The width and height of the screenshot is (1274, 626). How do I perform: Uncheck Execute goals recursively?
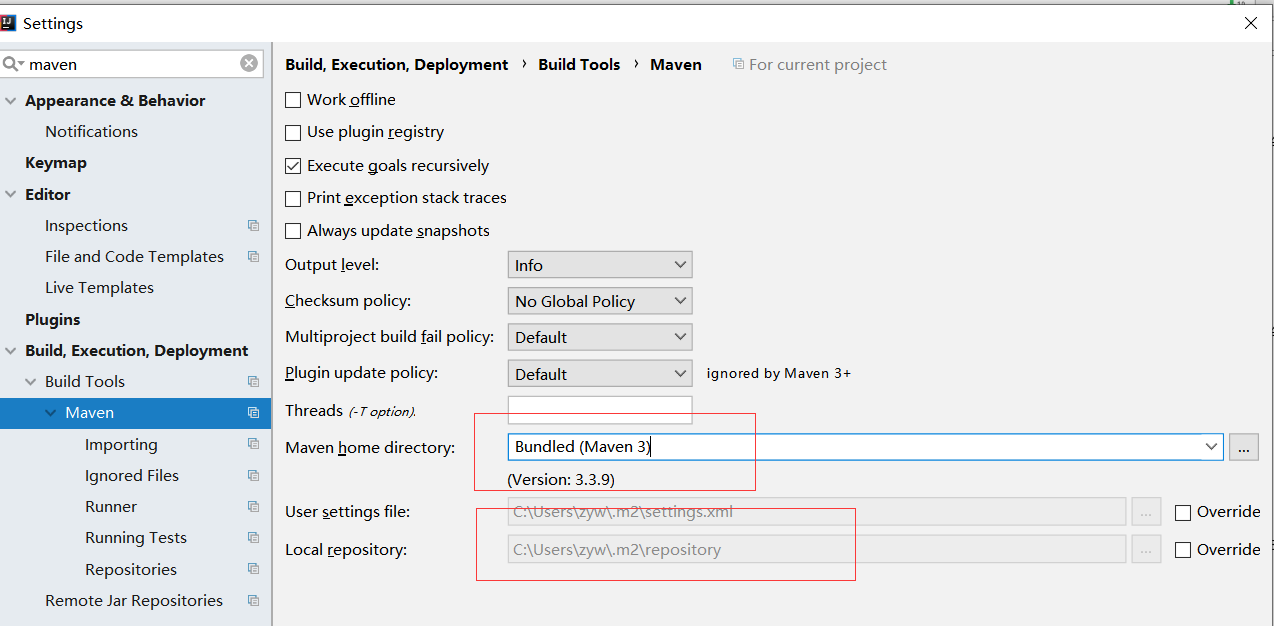click(293, 166)
